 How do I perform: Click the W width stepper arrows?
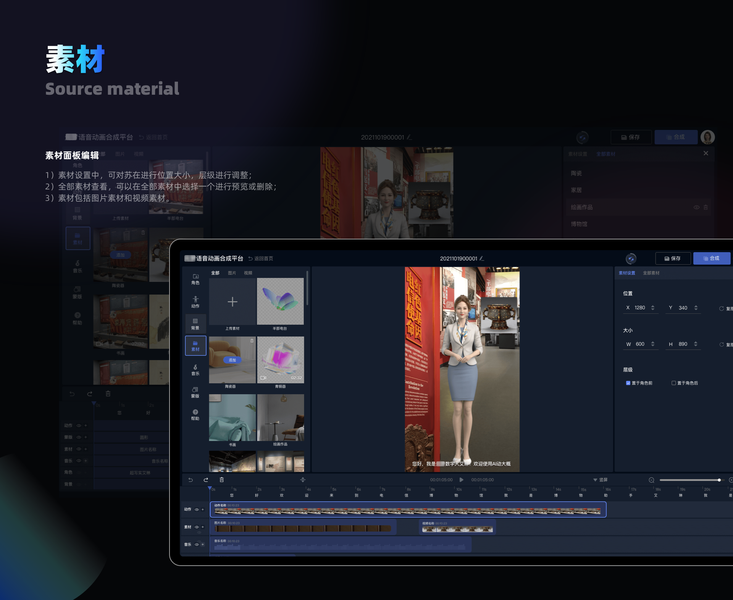tap(653, 344)
